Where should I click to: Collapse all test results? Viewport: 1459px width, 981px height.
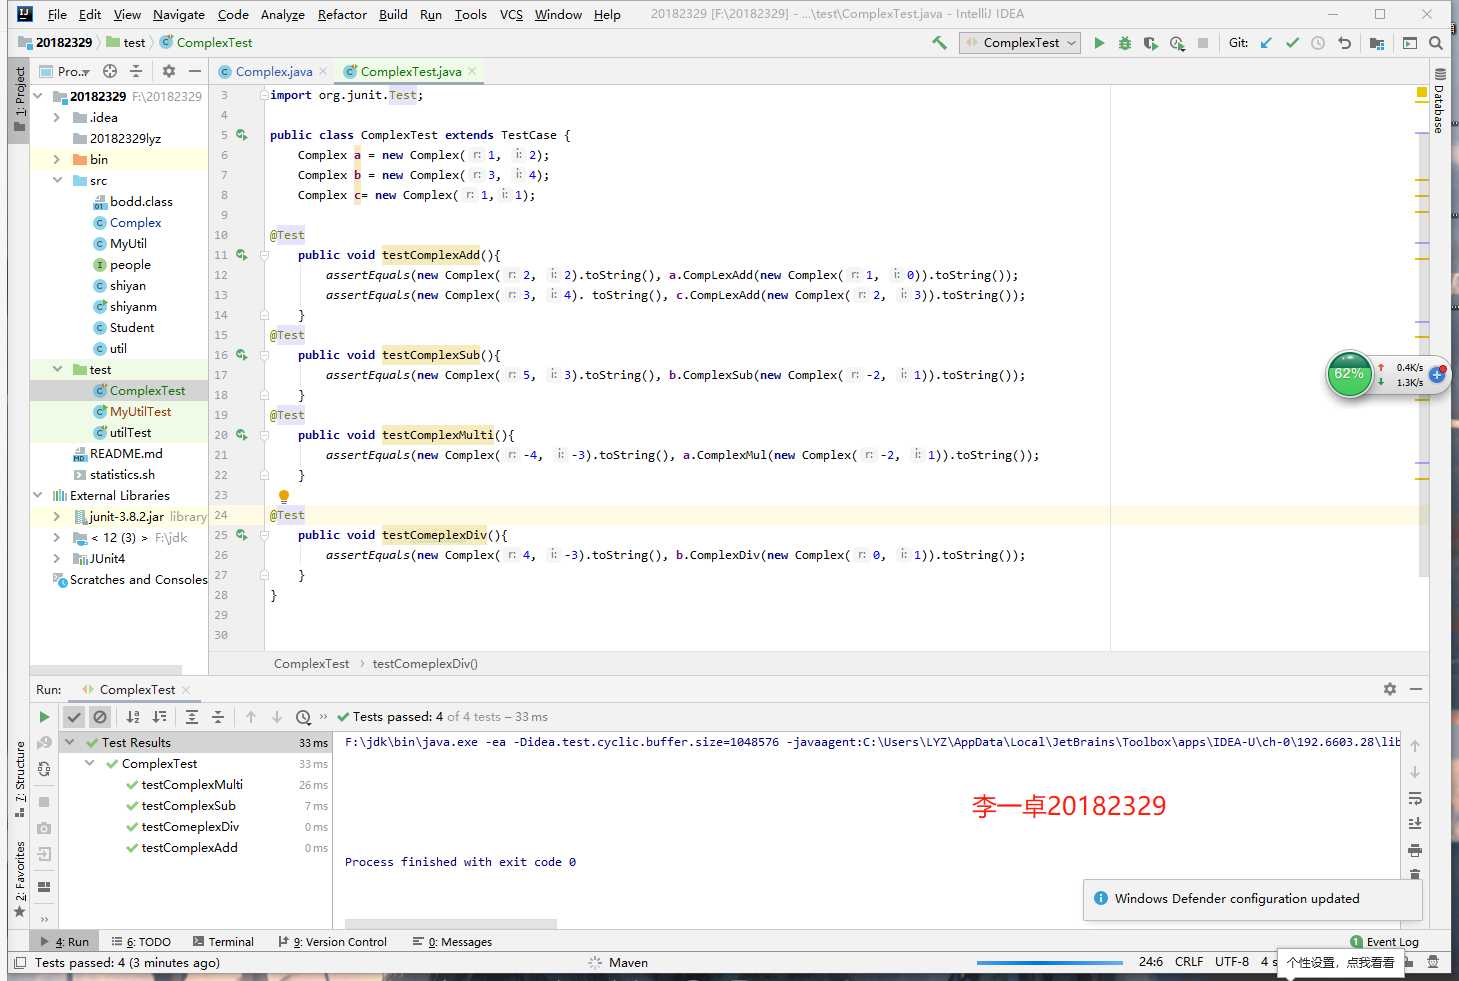tap(218, 717)
